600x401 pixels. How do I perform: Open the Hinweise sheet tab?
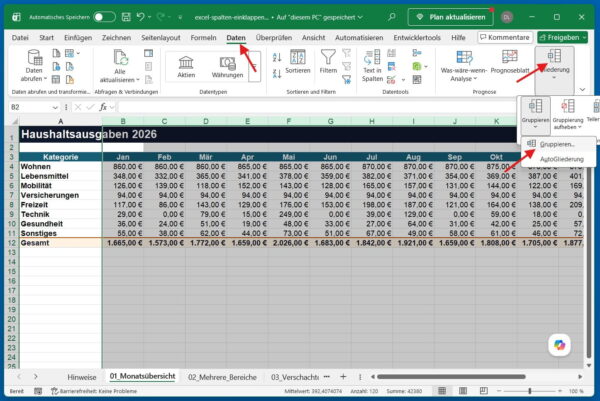82,377
